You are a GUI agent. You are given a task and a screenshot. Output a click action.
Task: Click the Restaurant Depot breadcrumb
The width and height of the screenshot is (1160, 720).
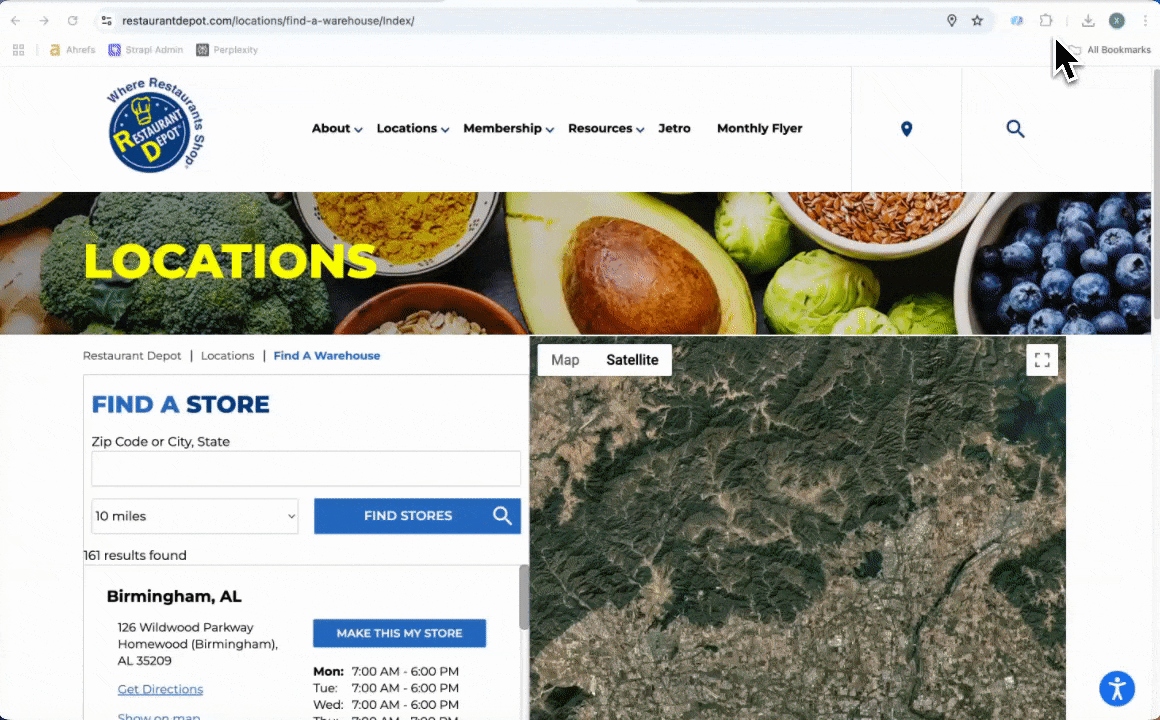[132, 356]
